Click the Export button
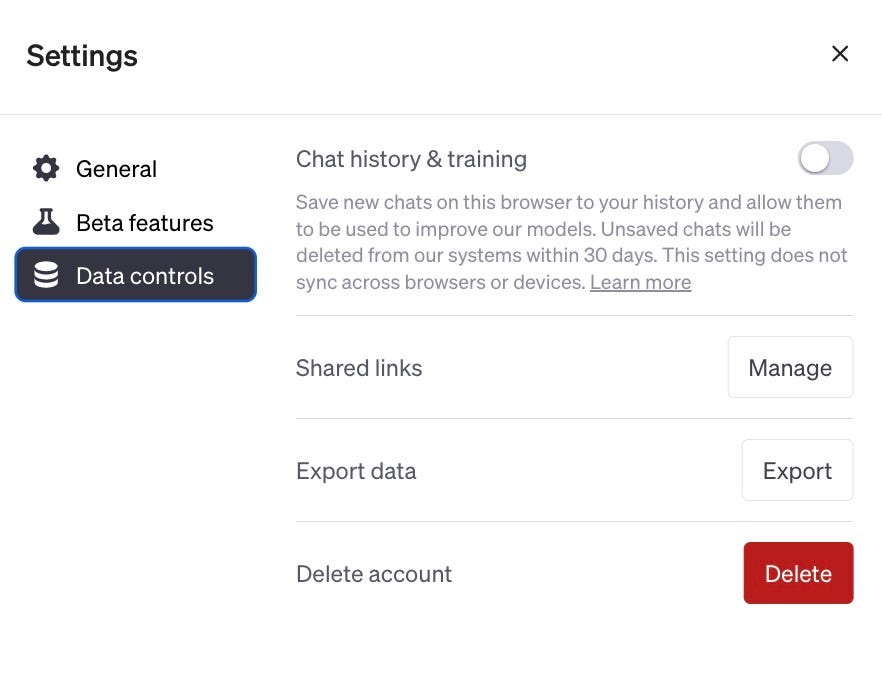 pyautogui.click(x=797, y=470)
